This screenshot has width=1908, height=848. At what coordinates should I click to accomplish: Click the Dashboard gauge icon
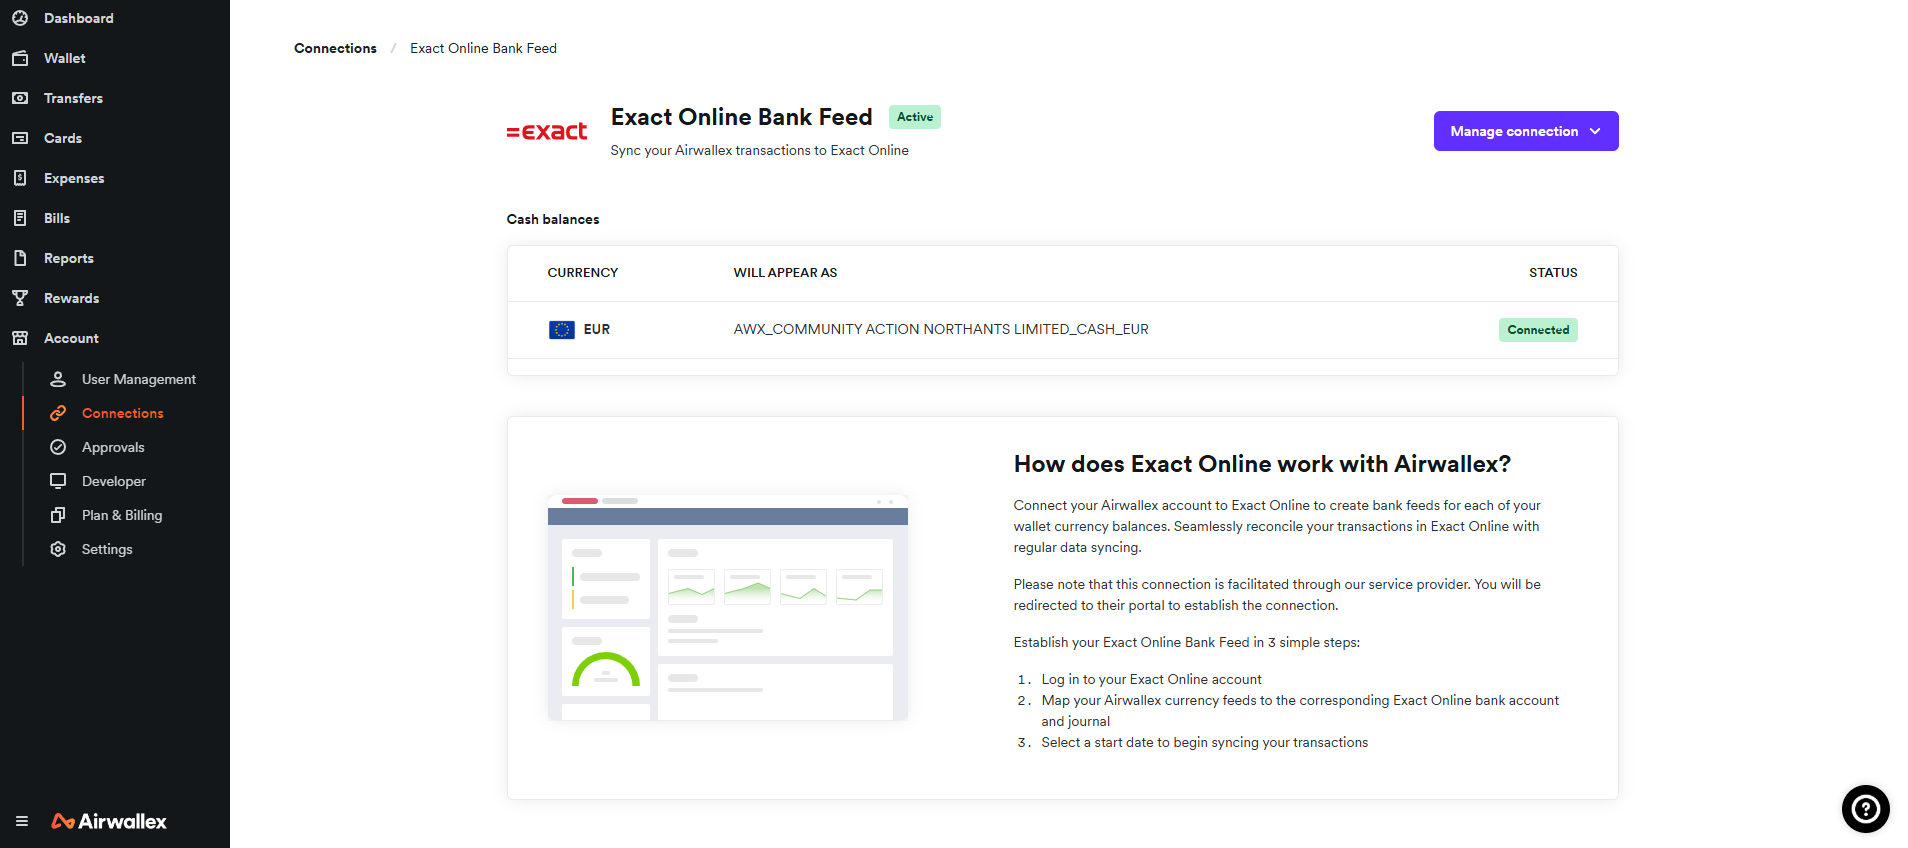pos(20,18)
